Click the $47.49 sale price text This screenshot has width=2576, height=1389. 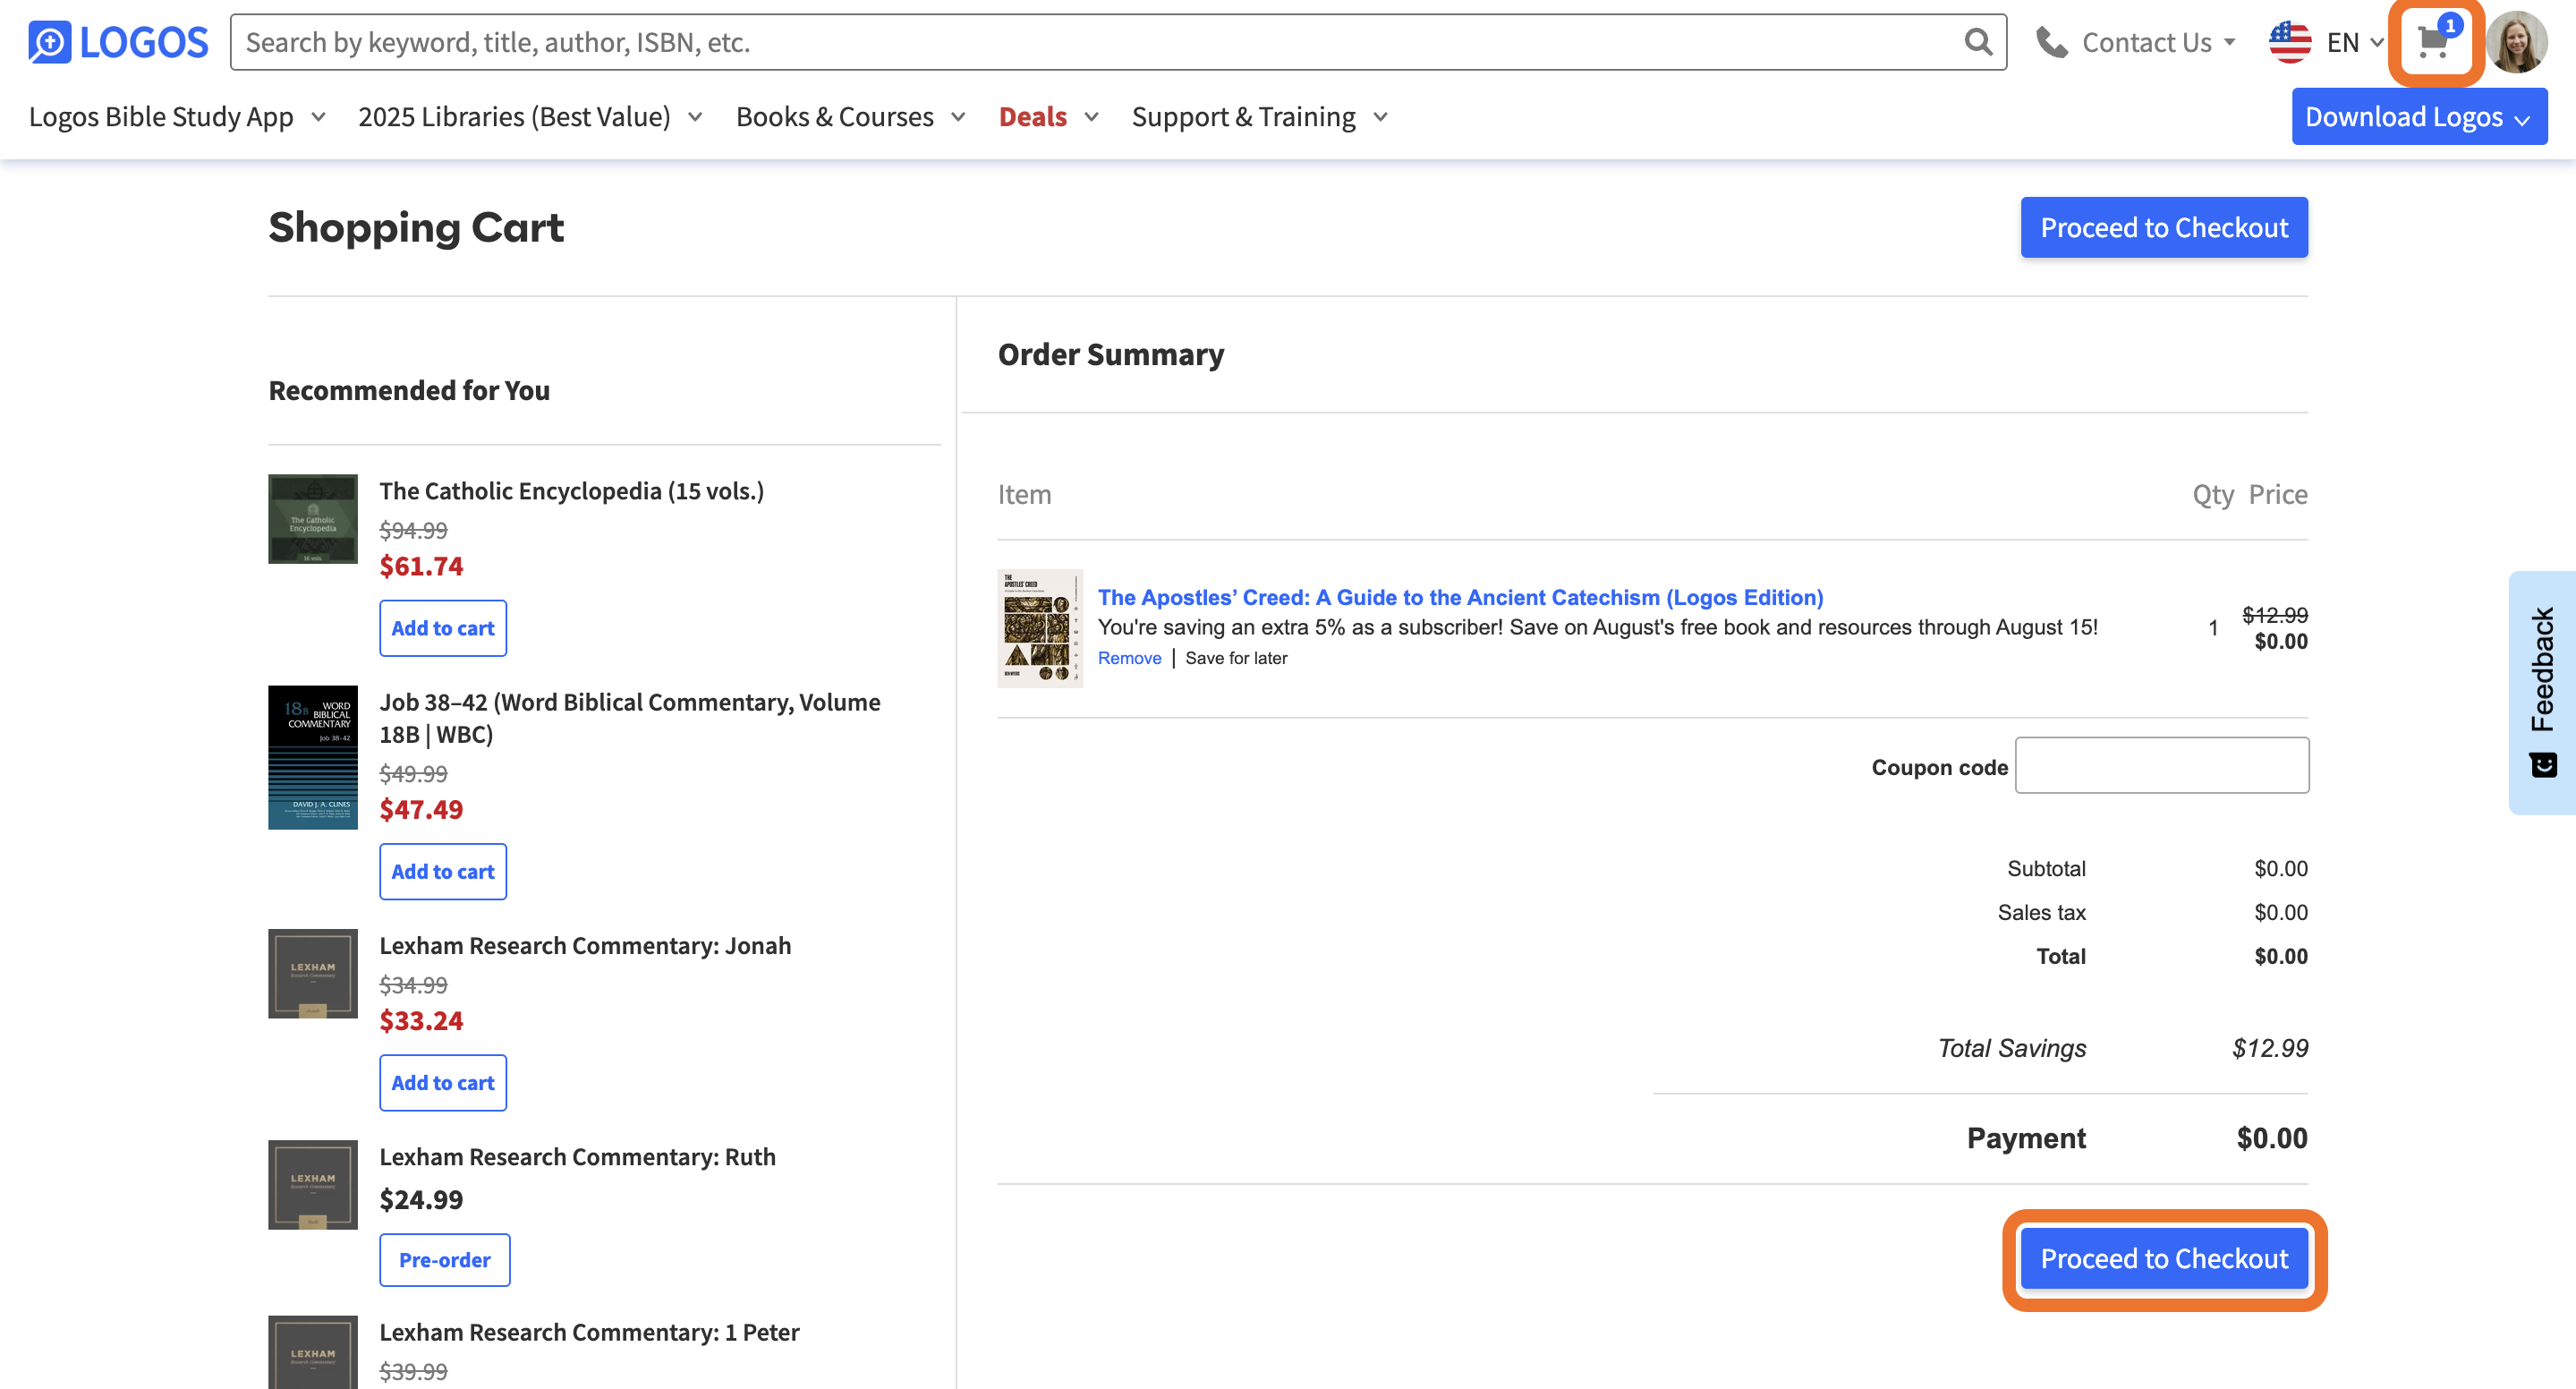(x=421, y=809)
